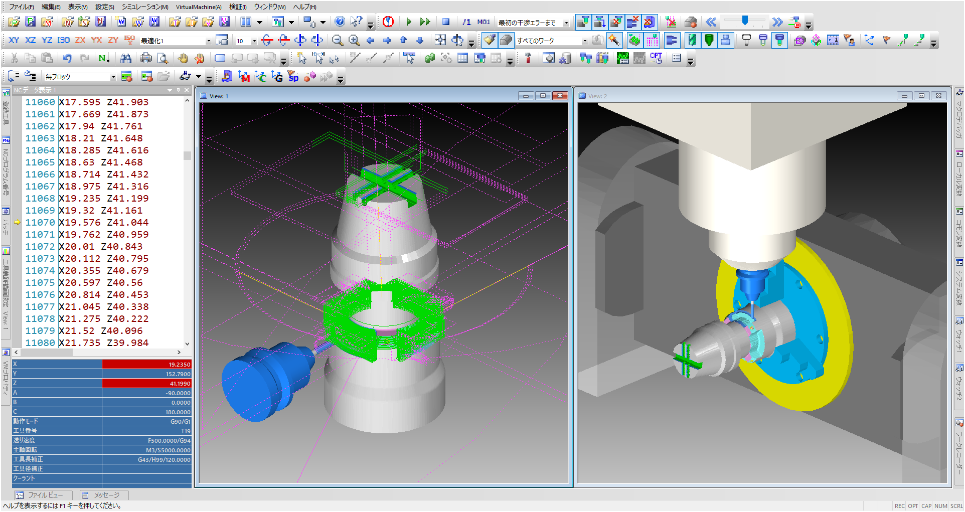965x512 pixels.
Task: Click the NC list horizontal scrollbar
Action: pos(99,352)
